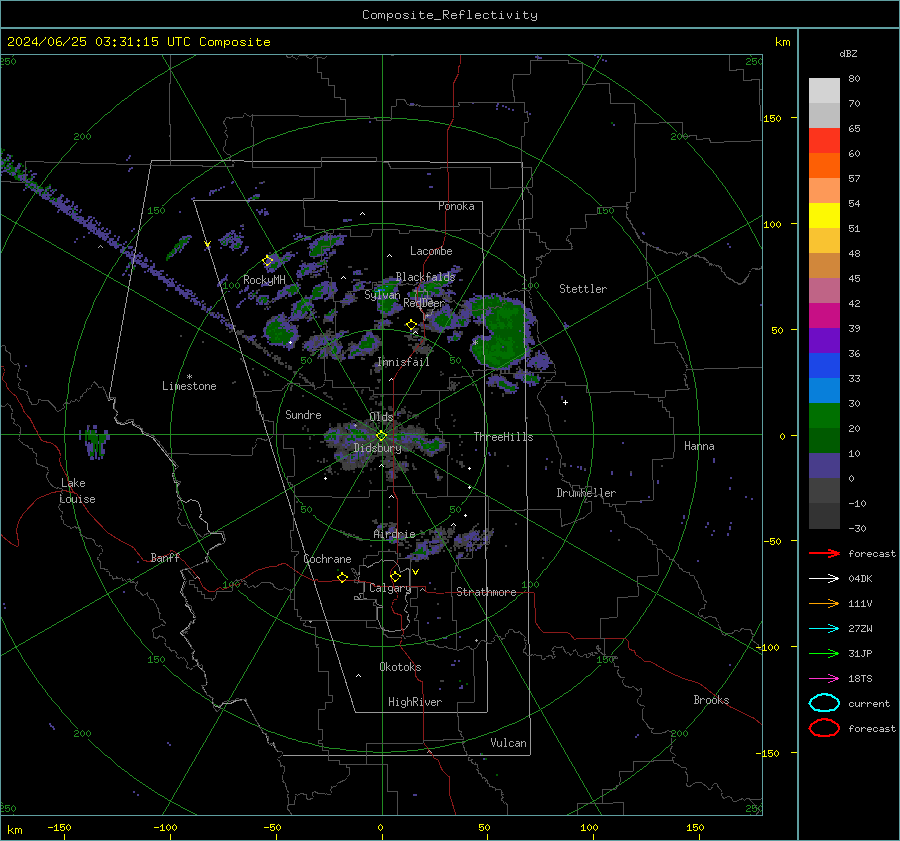Click the yellow diamond marker below Cochrane
This screenshot has height=841, width=900.
342,578
